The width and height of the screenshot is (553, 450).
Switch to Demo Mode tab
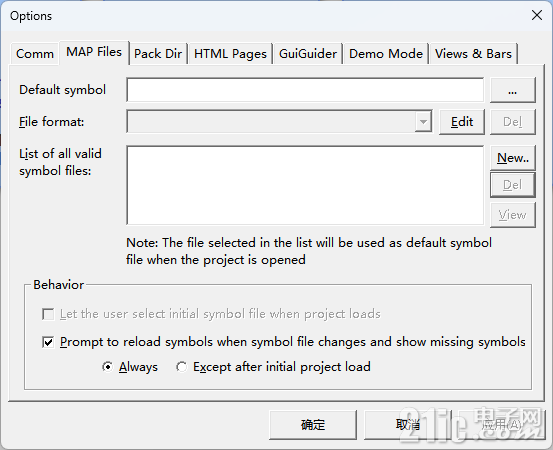click(386, 54)
